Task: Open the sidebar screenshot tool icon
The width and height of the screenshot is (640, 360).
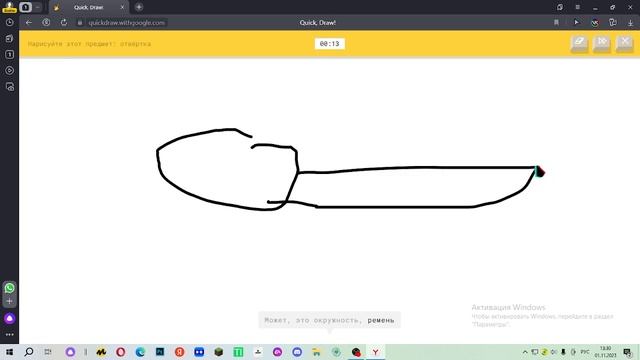Action: click(9, 87)
